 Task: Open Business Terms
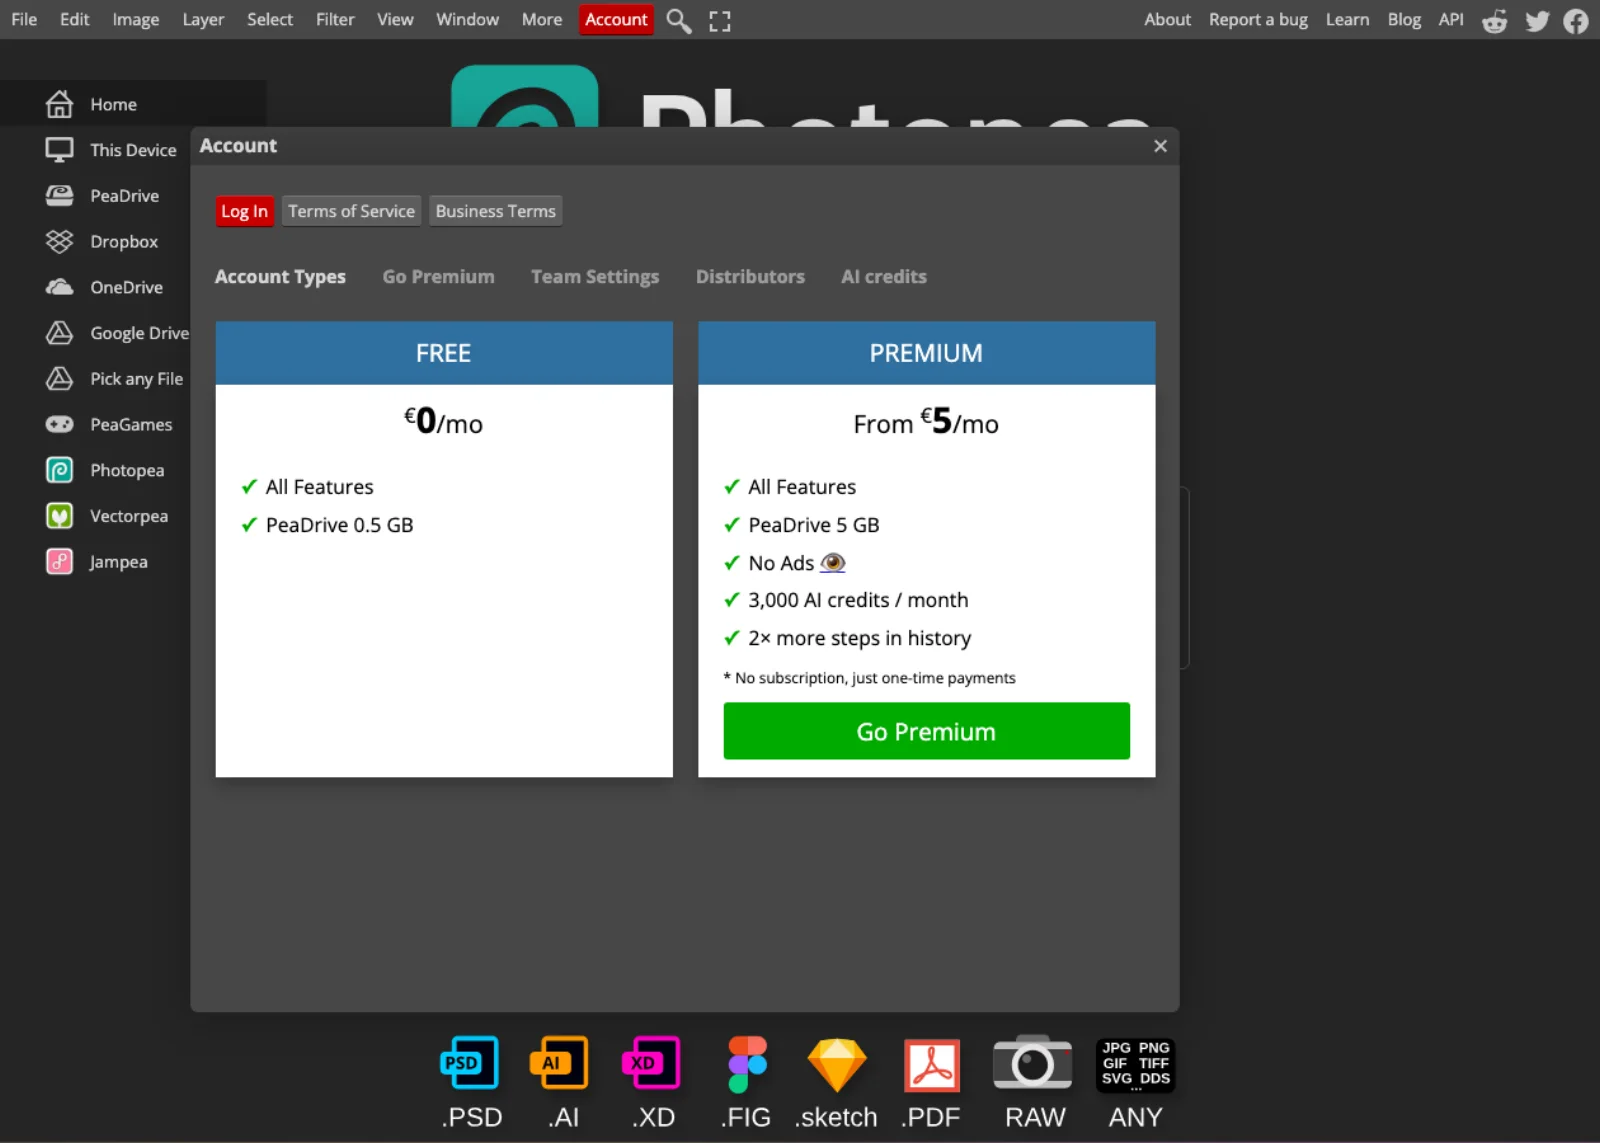[496, 211]
